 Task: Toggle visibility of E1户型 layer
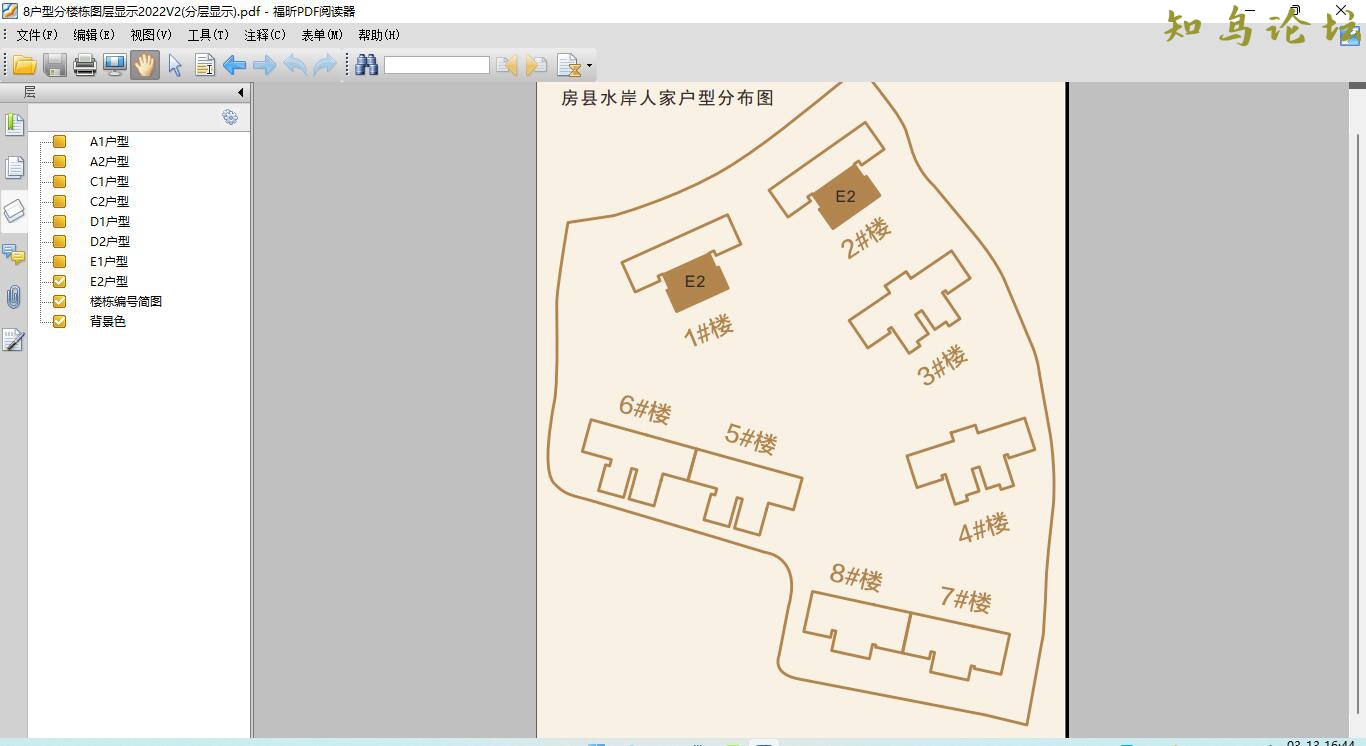pyautogui.click(x=59, y=262)
